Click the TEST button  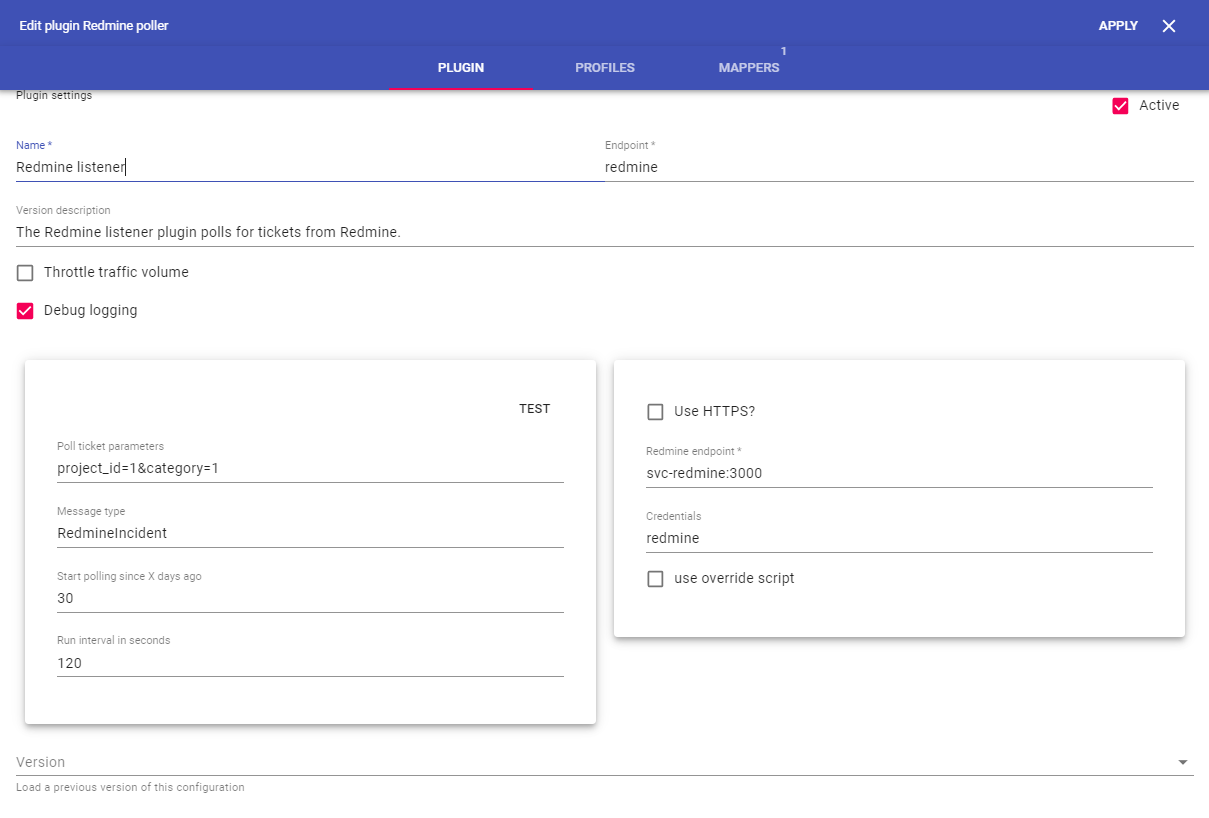coord(534,409)
